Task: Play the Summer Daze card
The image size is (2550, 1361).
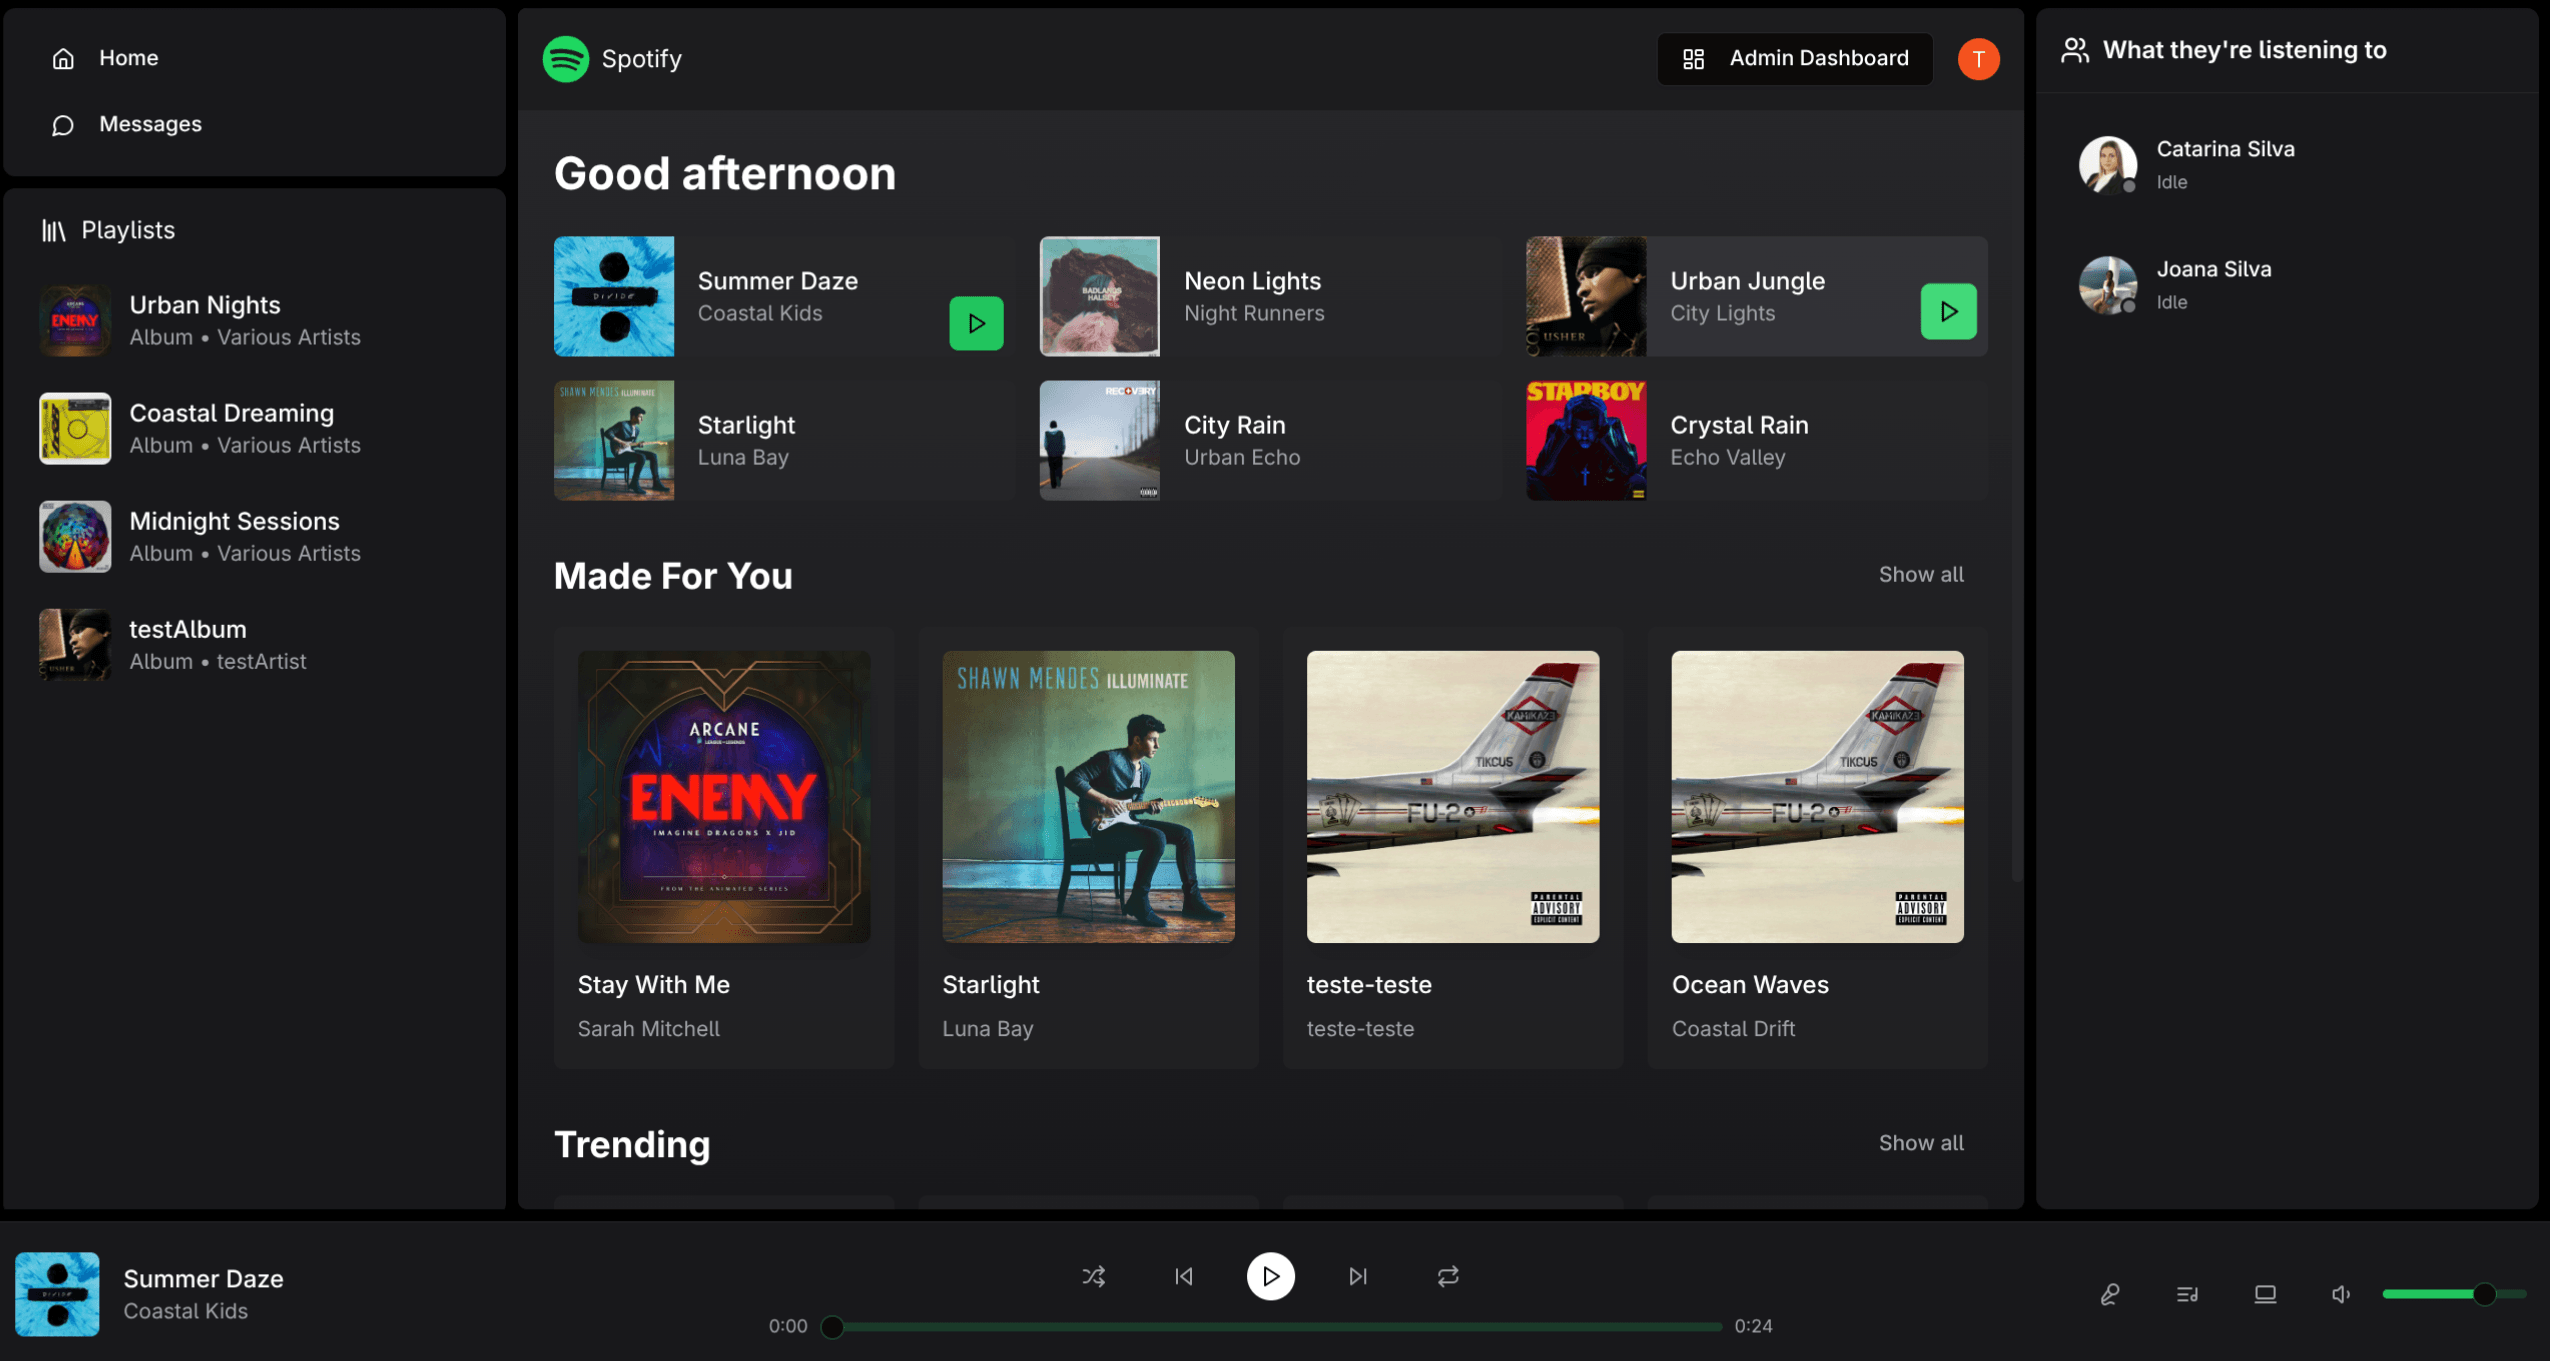Action: 975,322
